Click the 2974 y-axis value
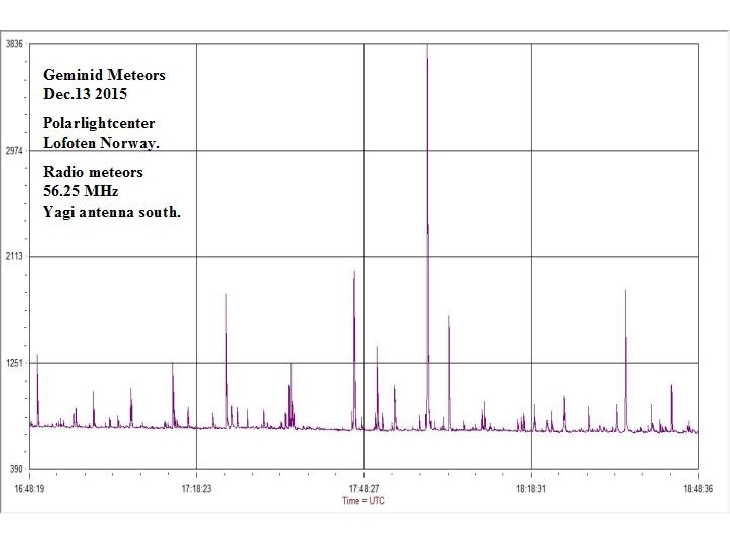The image size is (730, 548). pos(15,151)
